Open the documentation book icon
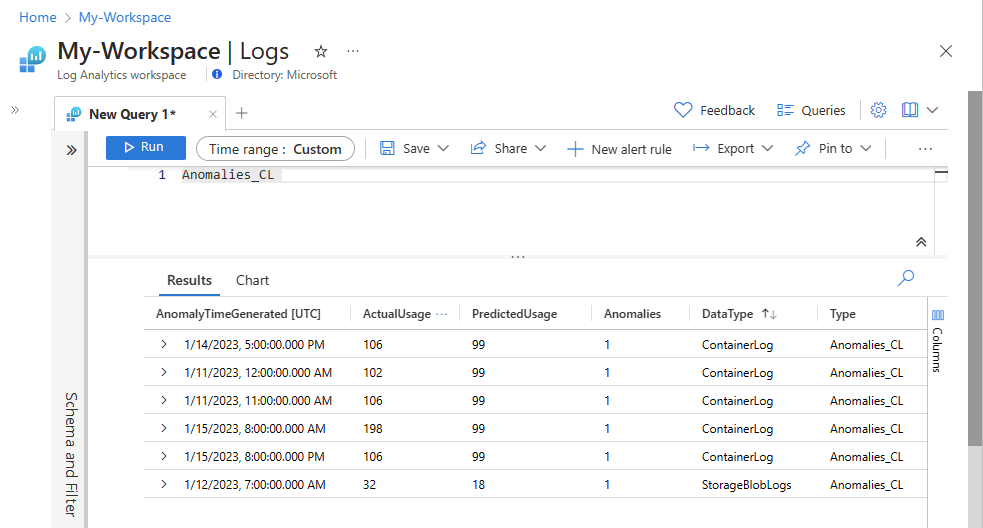 click(x=910, y=110)
